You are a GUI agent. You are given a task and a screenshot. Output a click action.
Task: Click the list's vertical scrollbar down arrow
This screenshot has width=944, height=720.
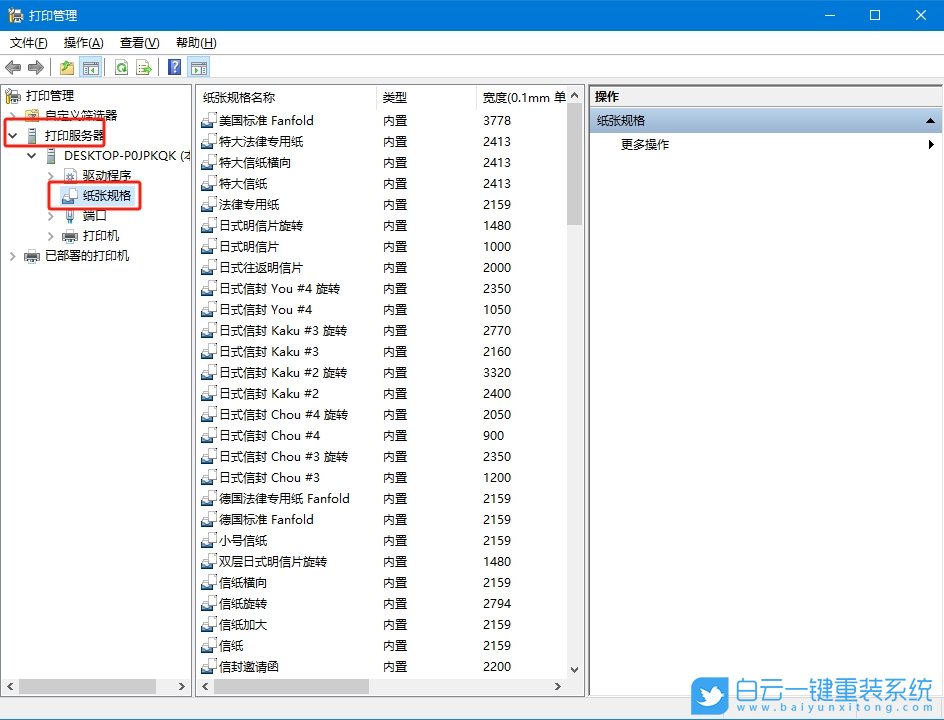tap(576, 669)
